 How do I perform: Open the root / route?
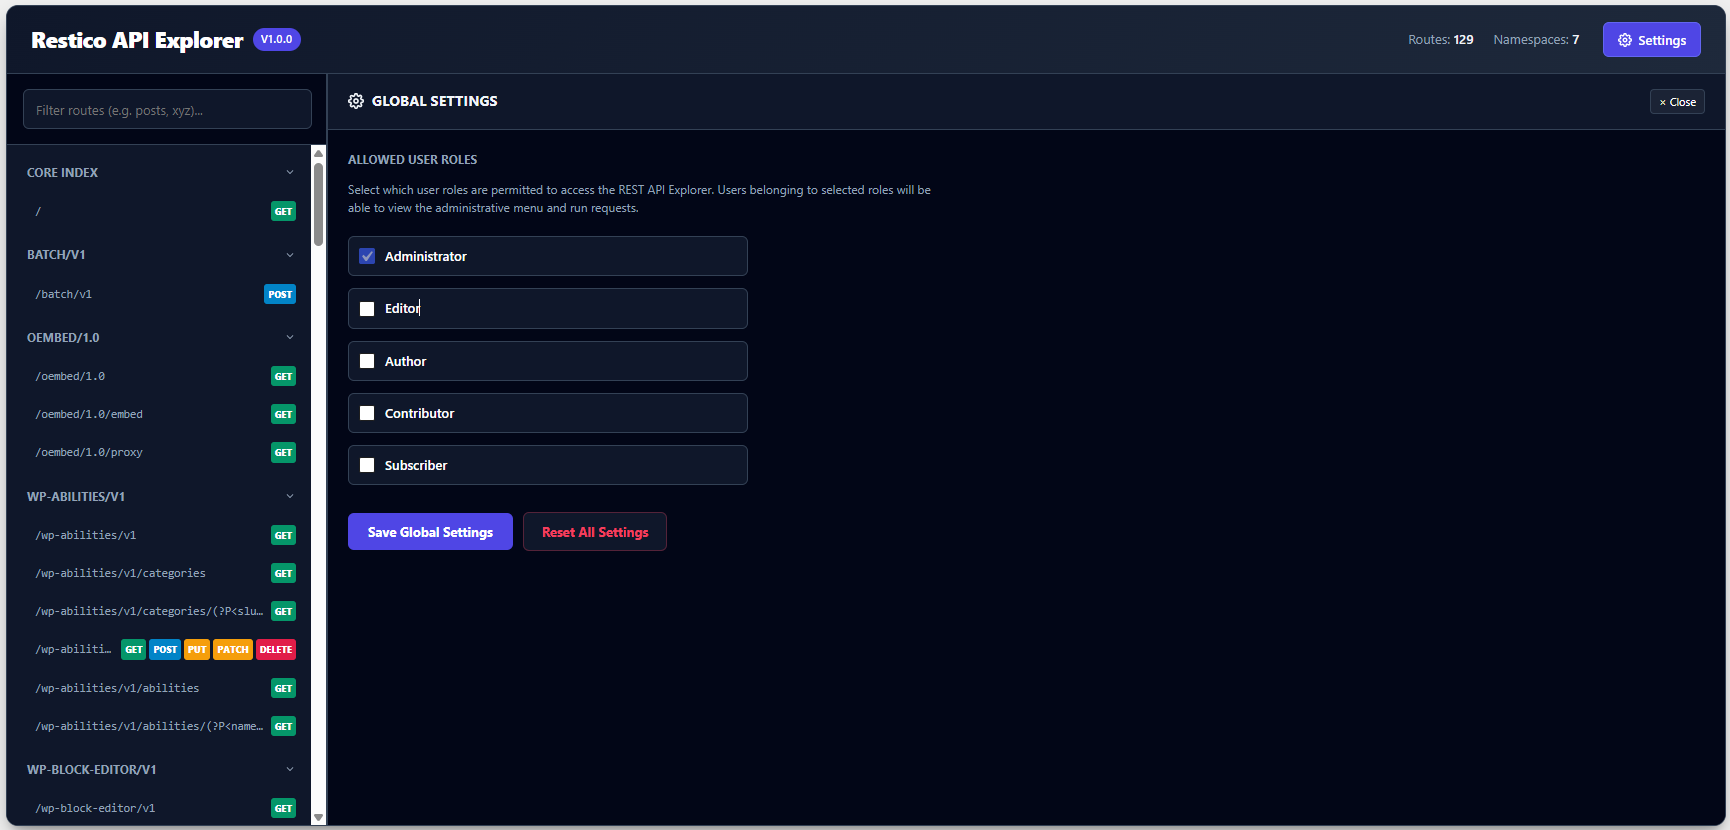161,211
